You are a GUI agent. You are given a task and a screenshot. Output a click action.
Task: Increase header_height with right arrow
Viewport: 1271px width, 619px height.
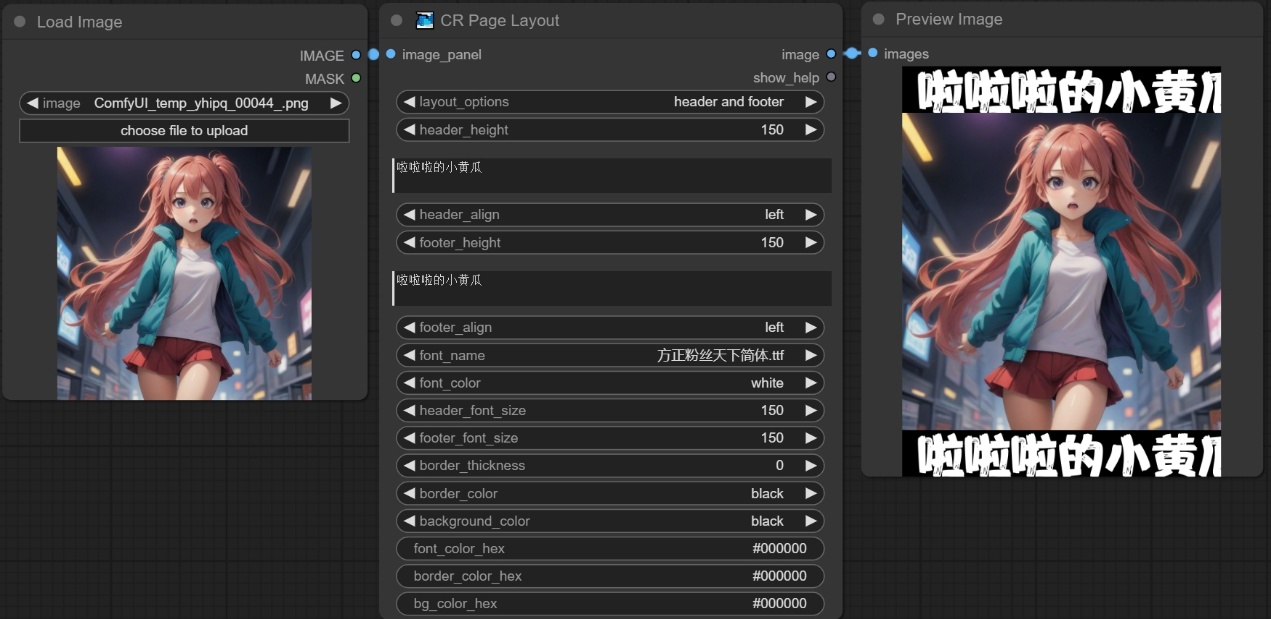[811, 130]
